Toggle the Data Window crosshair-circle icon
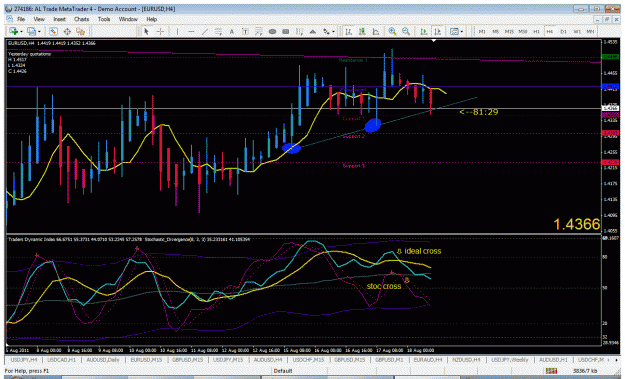The height and width of the screenshot is (379, 625). click(67, 31)
